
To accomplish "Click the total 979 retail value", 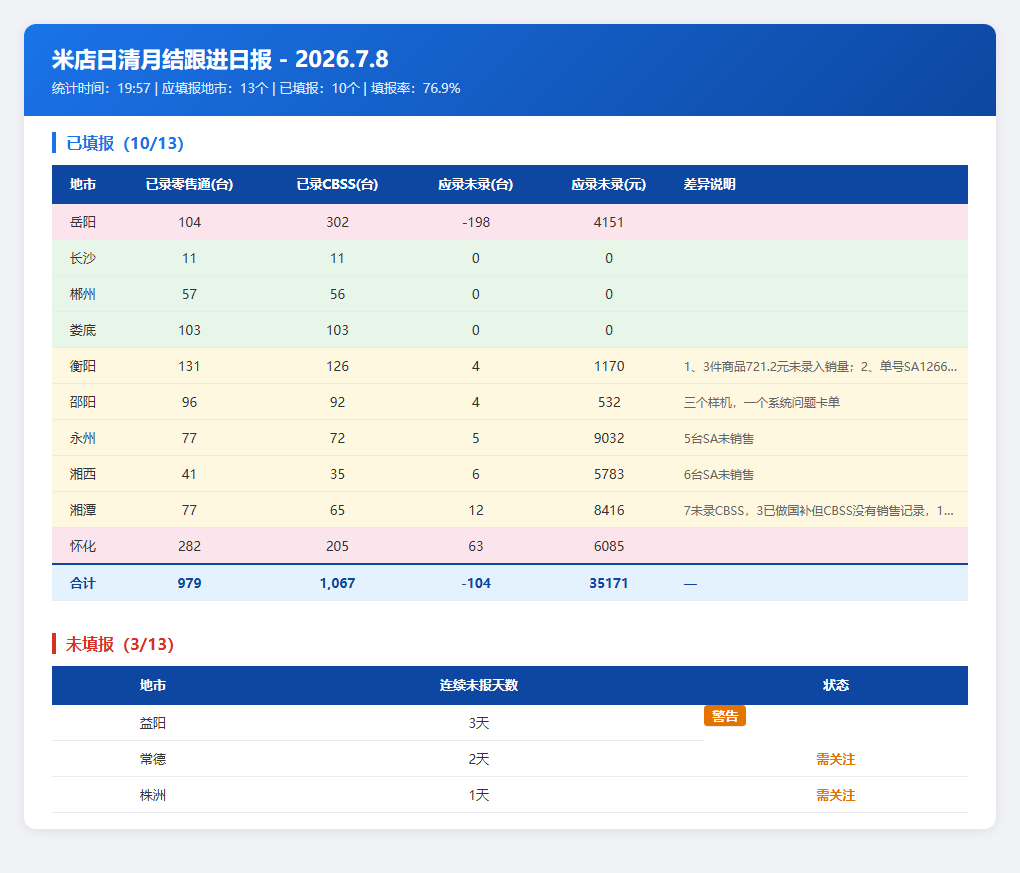I will point(189,584).
